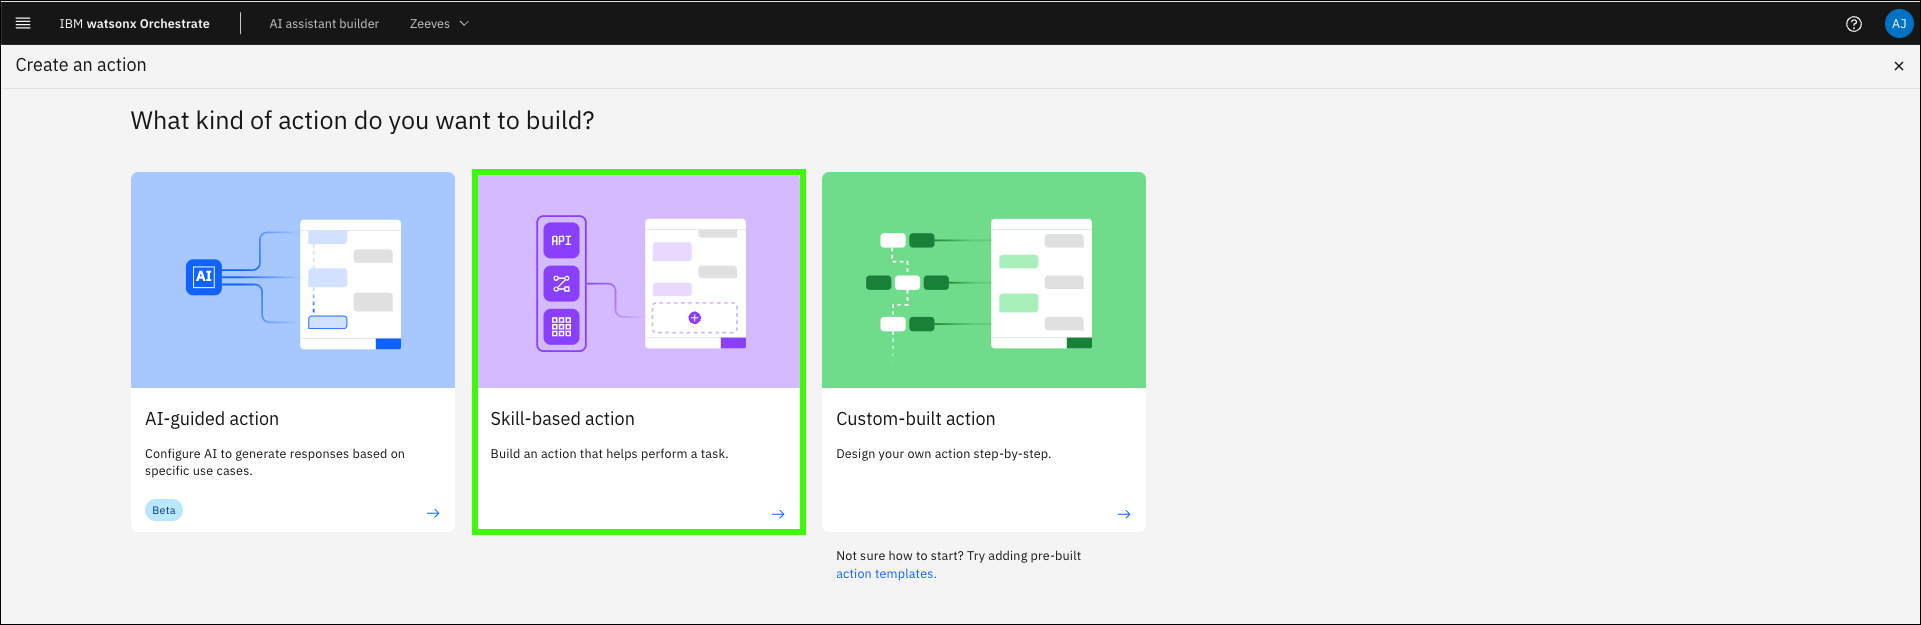The width and height of the screenshot is (1921, 625).
Task: Open the AJ user profile avatar
Action: point(1898,24)
